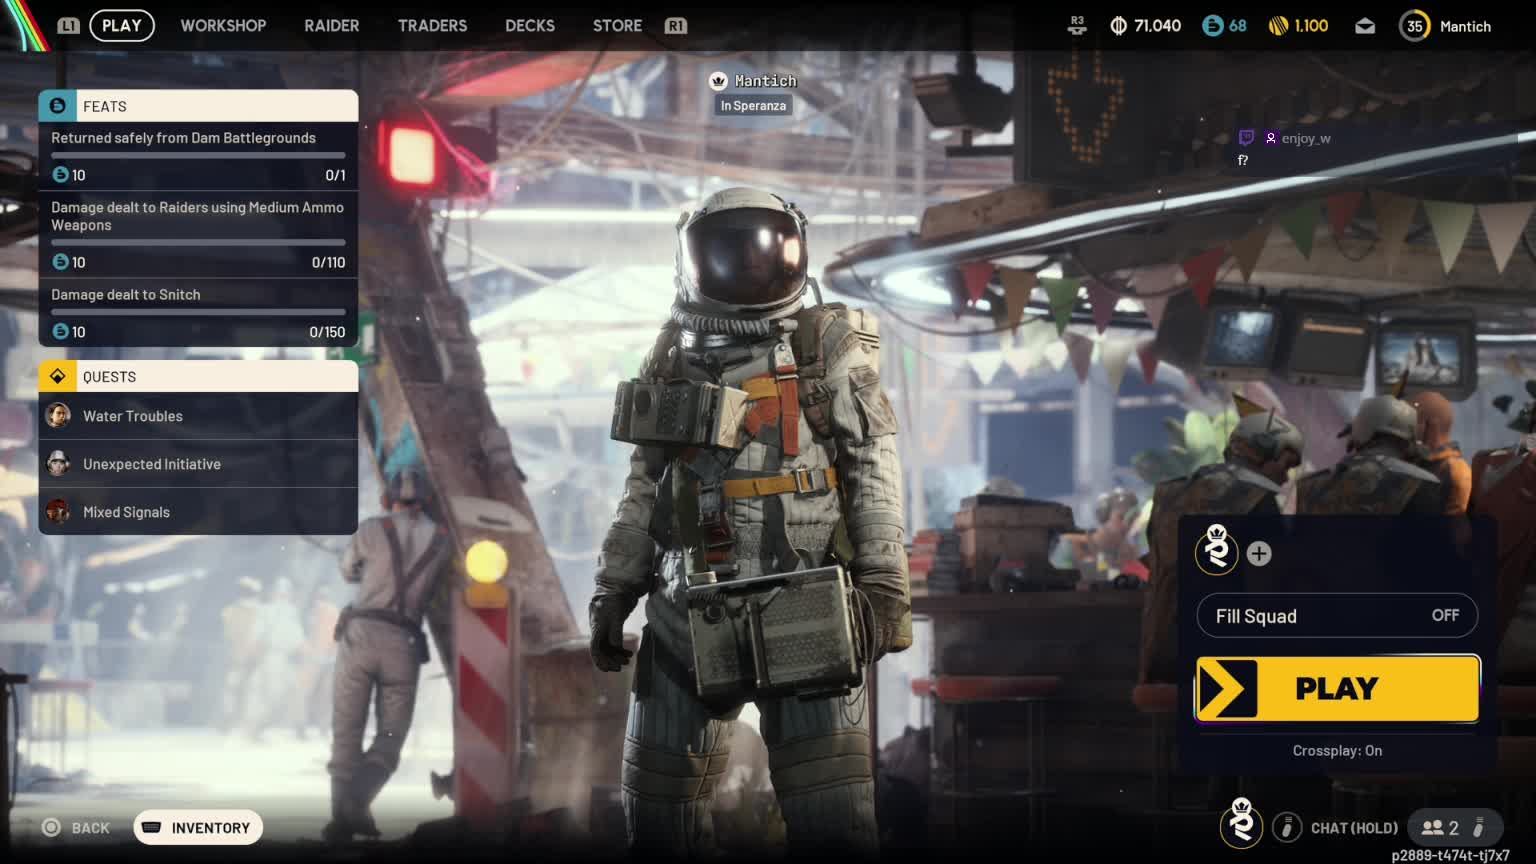Click the enjoy_w chat username

click(x=1306, y=139)
